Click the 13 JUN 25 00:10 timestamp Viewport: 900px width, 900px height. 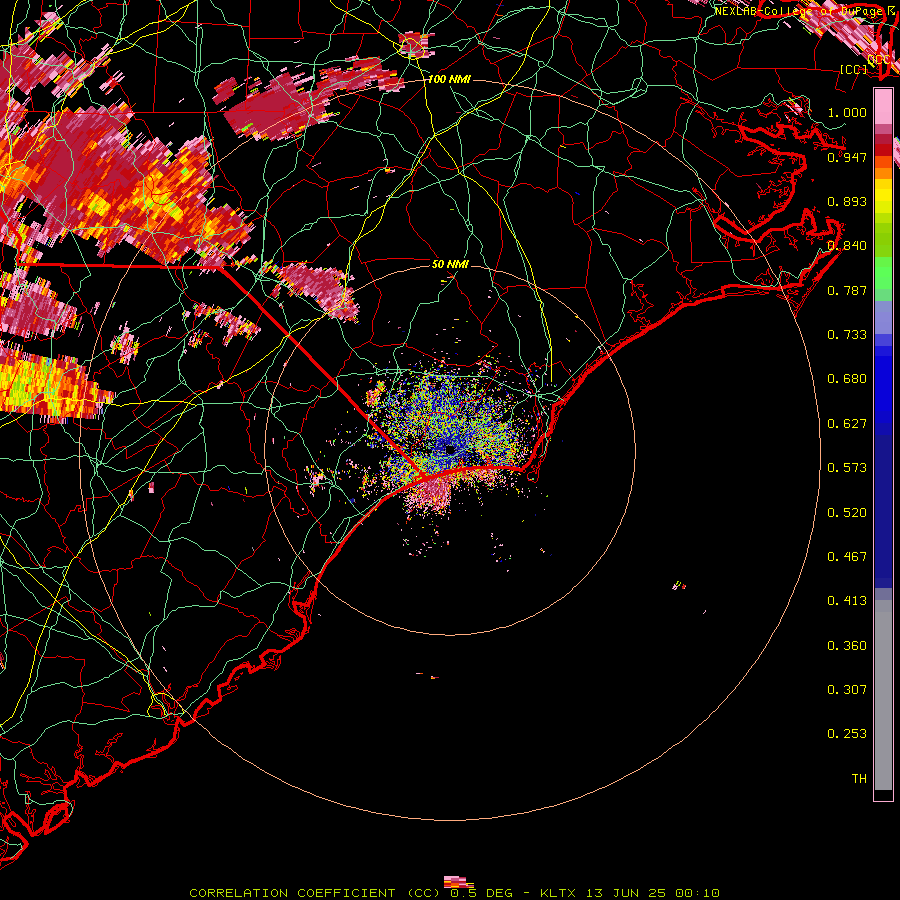(x=653, y=893)
